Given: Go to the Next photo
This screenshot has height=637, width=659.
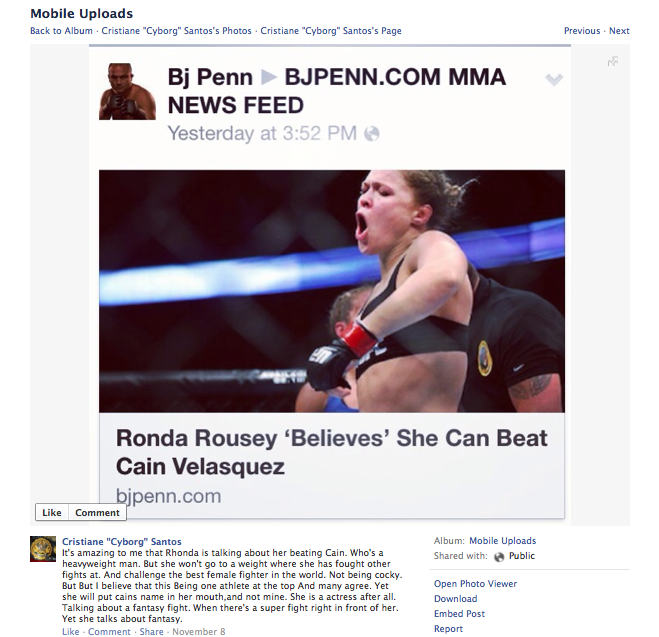Looking at the screenshot, I should click(619, 31).
